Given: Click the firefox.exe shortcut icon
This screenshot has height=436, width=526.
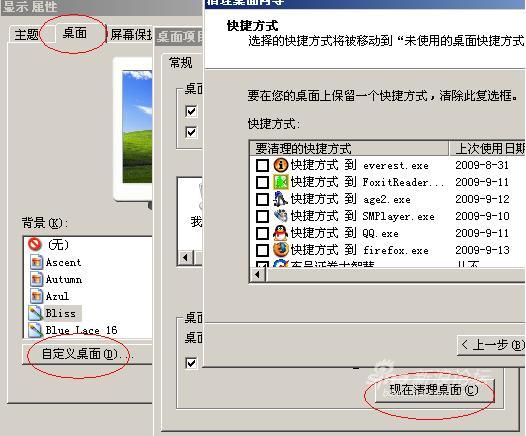Looking at the screenshot, I should point(280,250).
